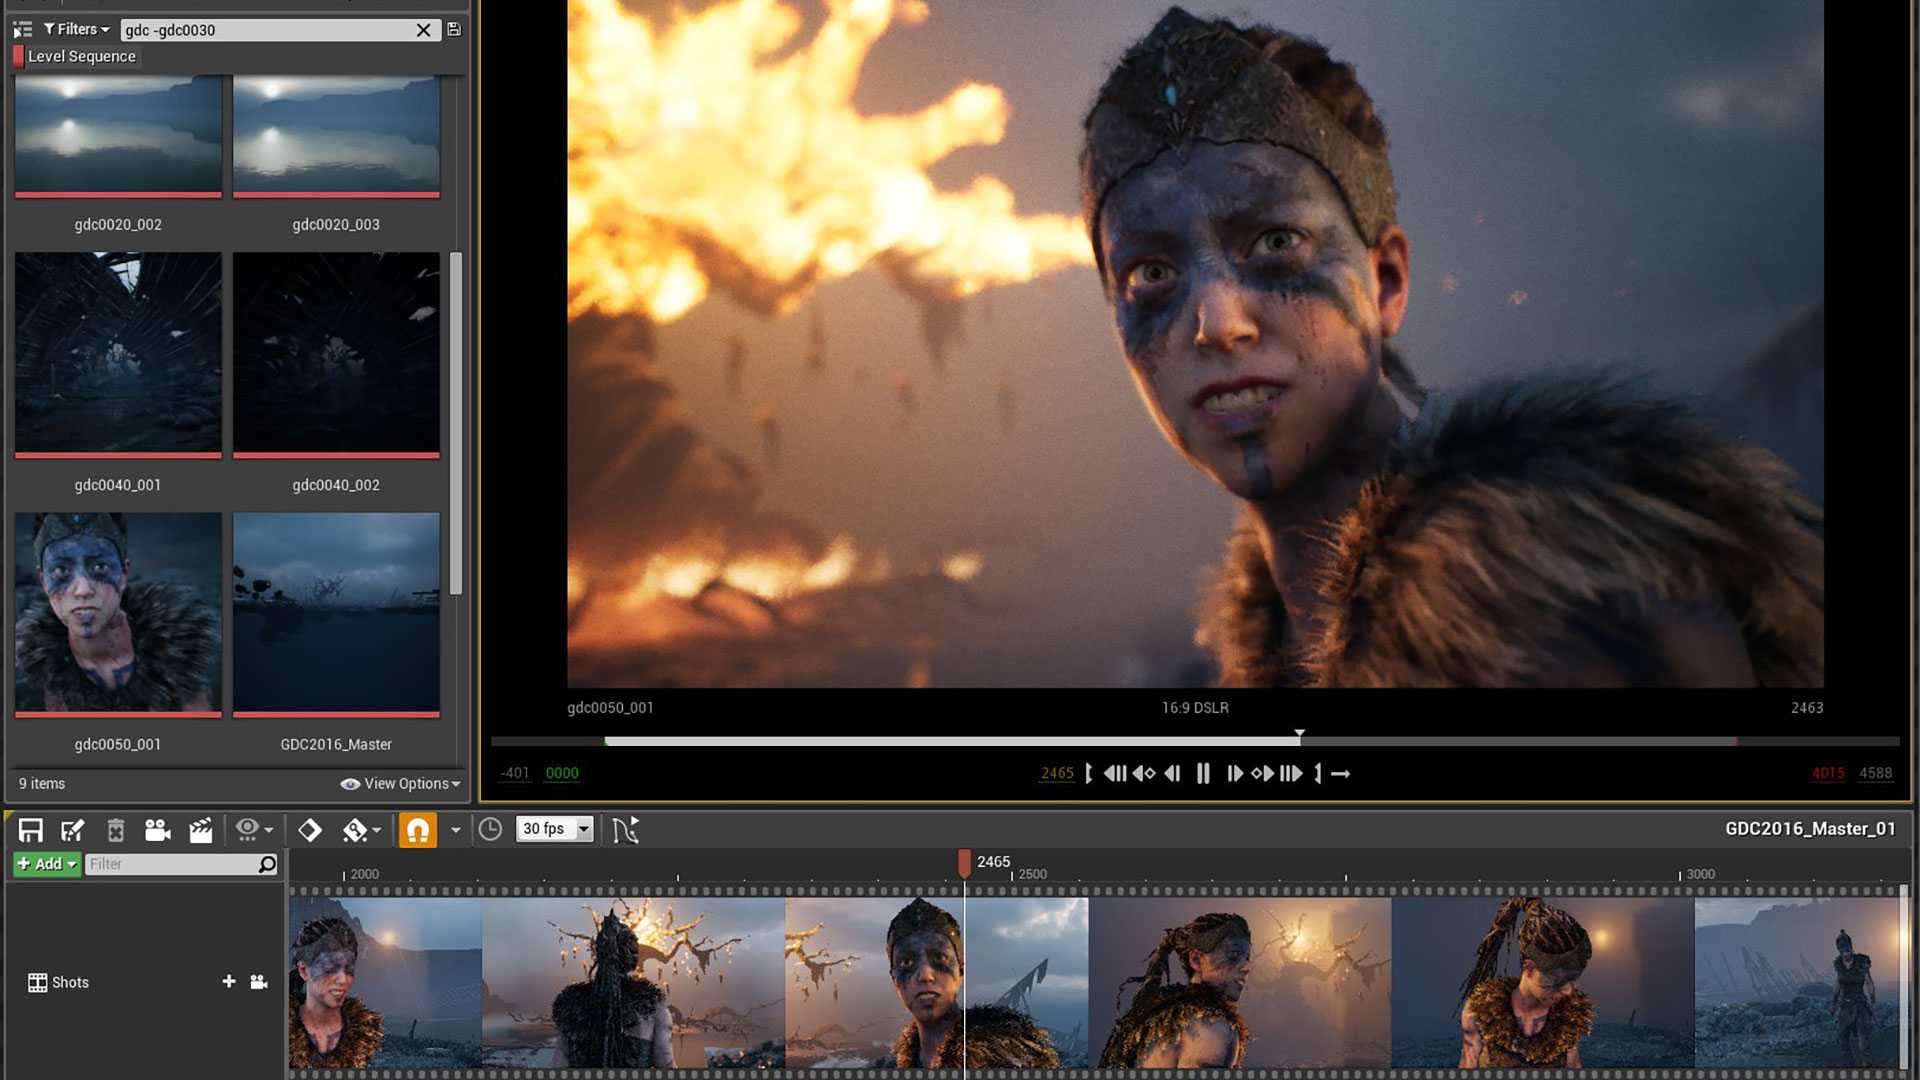The width and height of the screenshot is (1920, 1080).
Task: Pause playback in cinematic viewport
Action: pyautogui.click(x=1203, y=773)
